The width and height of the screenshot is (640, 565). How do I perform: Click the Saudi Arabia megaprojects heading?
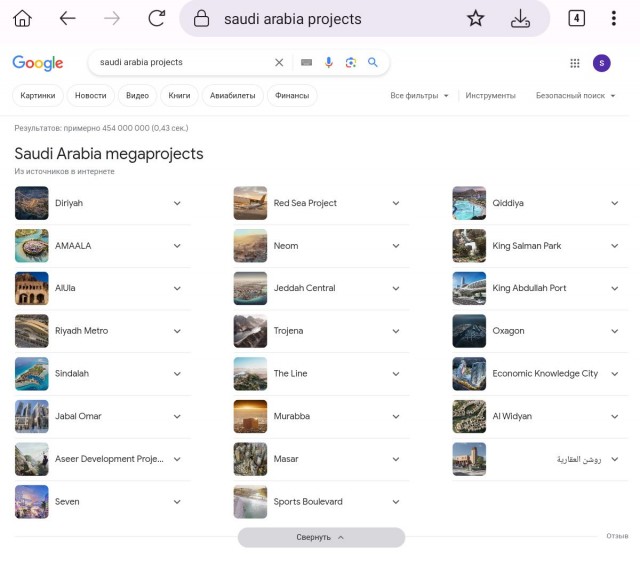[109, 154]
